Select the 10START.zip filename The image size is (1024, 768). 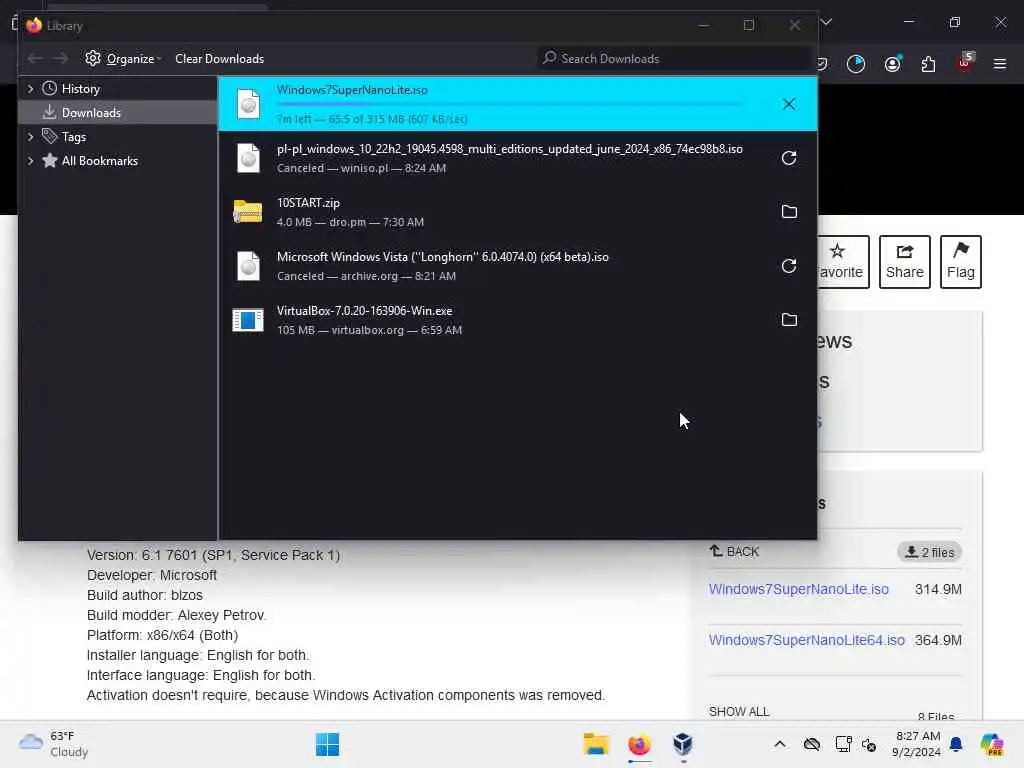click(308, 203)
